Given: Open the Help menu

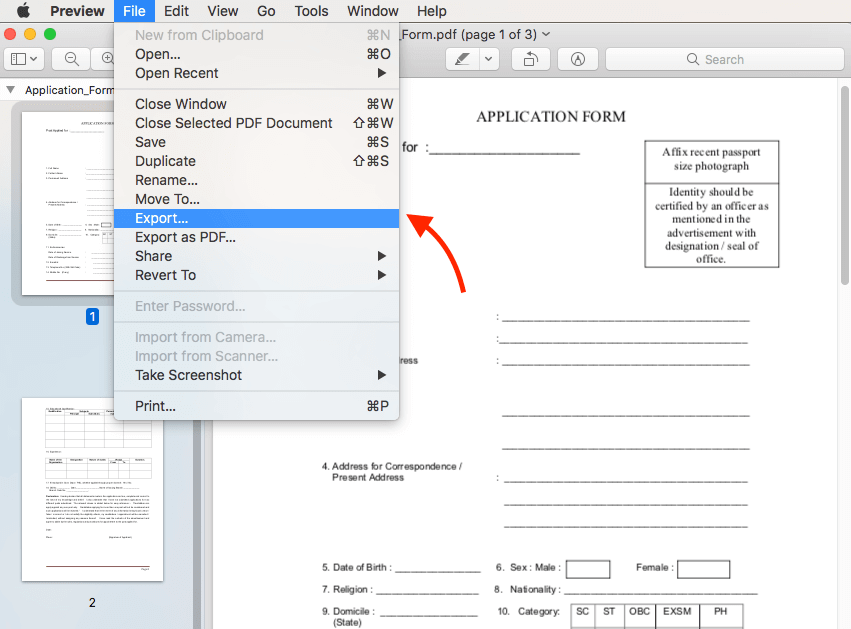Looking at the screenshot, I should point(431,11).
